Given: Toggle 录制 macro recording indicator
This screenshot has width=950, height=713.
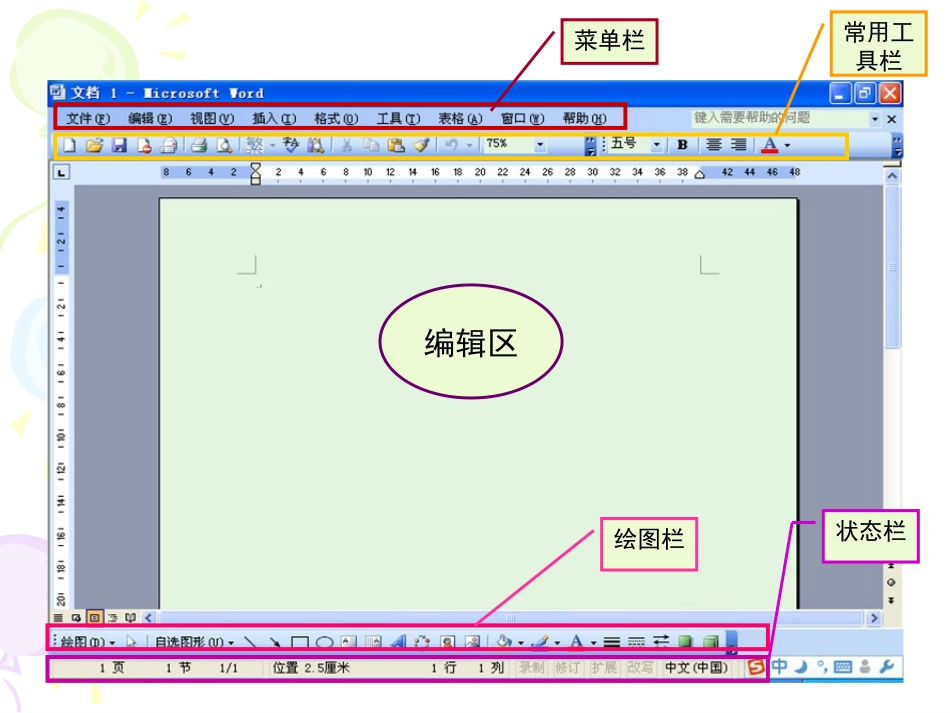Looking at the screenshot, I should 532,668.
